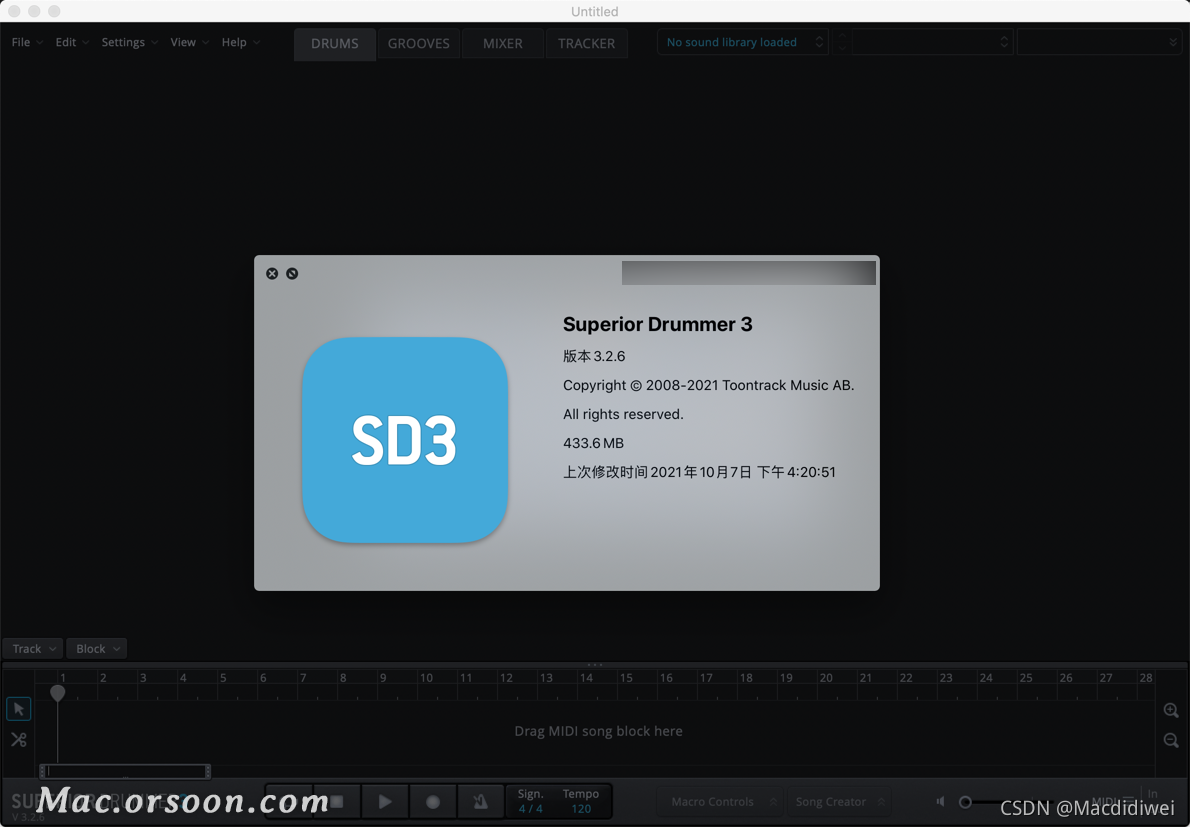Click bar 25 on the timeline ruler
Viewport: 1190px width, 827px height.
pos(1026,678)
